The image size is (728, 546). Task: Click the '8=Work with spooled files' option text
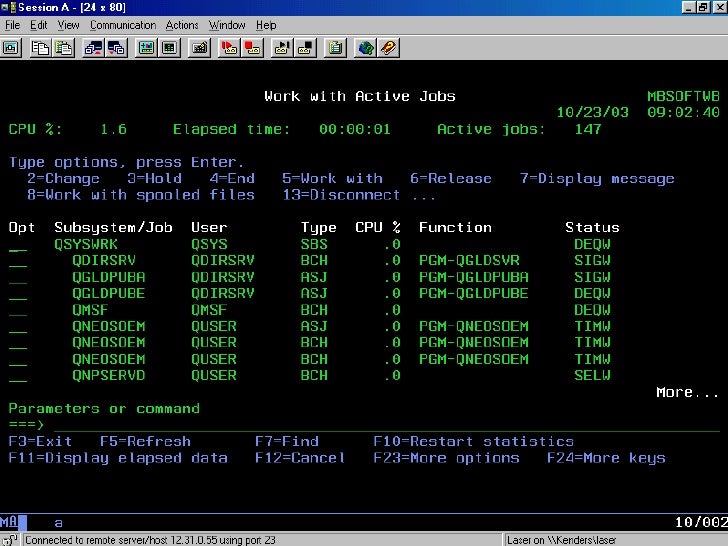(141, 195)
